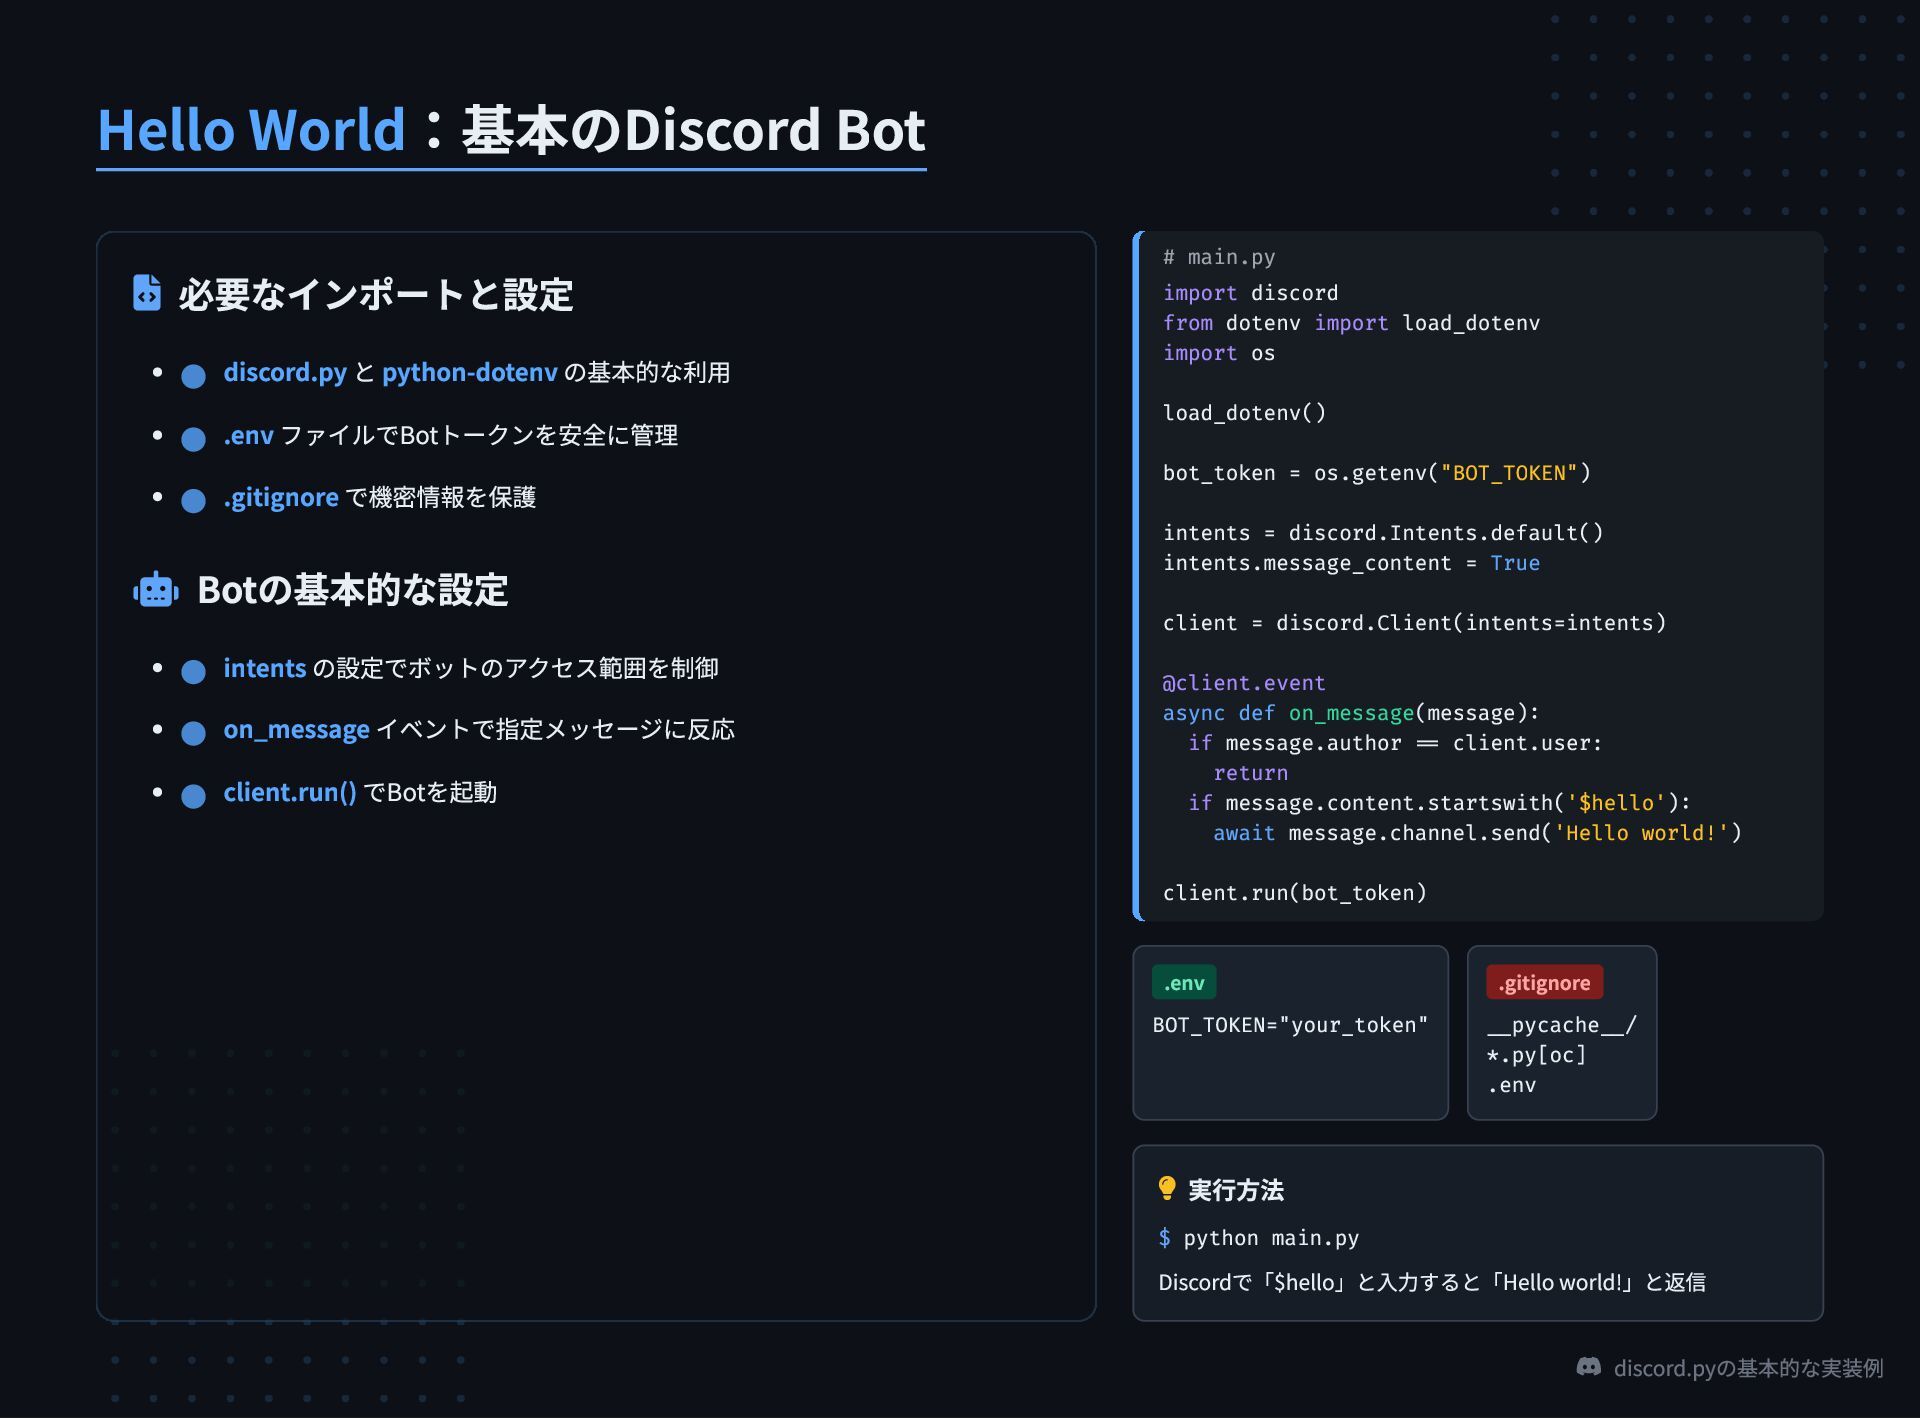
Task: Click the python-dotenv highlighted term
Action: pyautogui.click(x=470, y=372)
